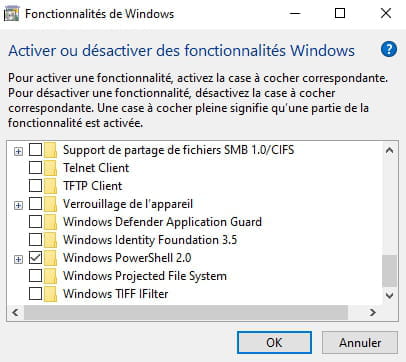The image size is (406, 362).
Task: Enable the Telnet Client checkbox
Action: pyautogui.click(x=35, y=168)
